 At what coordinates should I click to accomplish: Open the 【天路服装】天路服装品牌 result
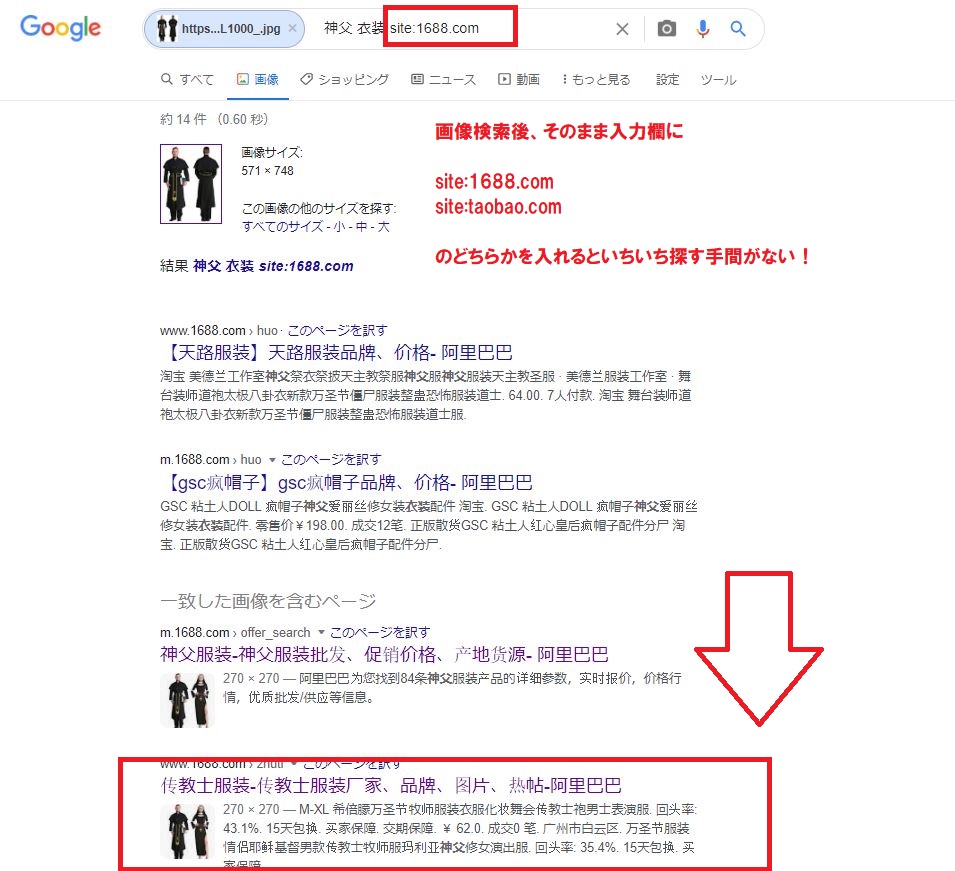pos(336,353)
